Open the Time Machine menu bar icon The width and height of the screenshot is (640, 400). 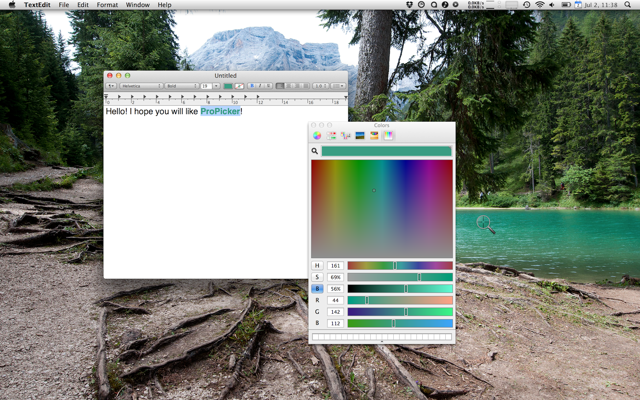pyautogui.click(x=527, y=5)
